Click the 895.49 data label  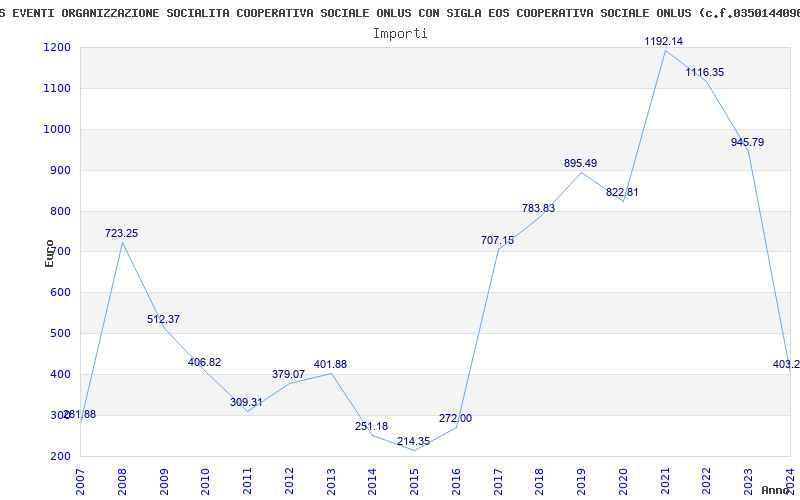(x=580, y=163)
